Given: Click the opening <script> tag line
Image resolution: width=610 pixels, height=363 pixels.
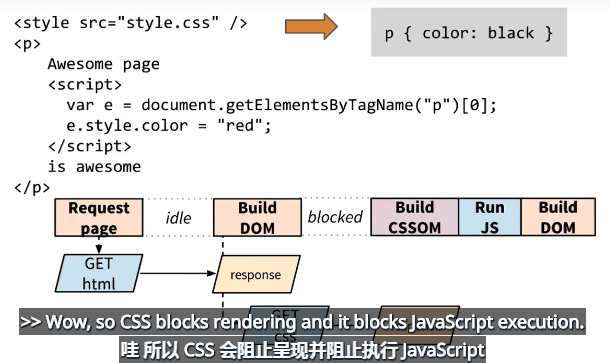Looking at the screenshot, I should coord(85,85).
